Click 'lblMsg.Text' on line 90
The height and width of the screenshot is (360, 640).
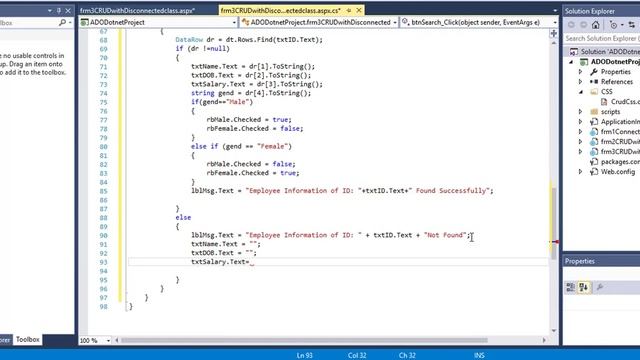point(214,235)
